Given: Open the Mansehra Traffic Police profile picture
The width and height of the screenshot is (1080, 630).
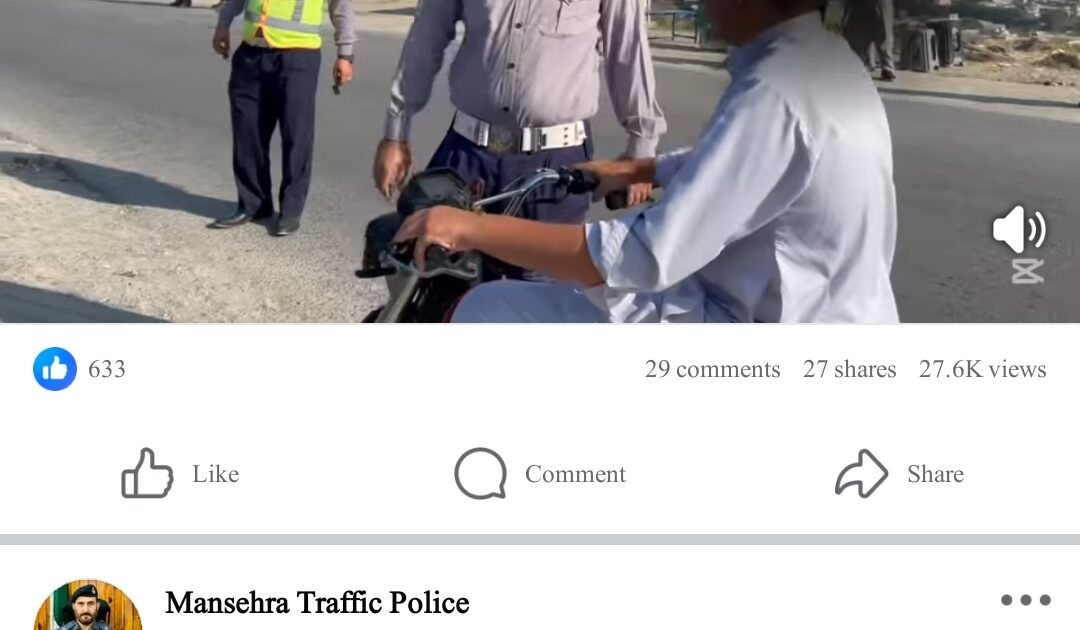Looking at the screenshot, I should 87,605.
